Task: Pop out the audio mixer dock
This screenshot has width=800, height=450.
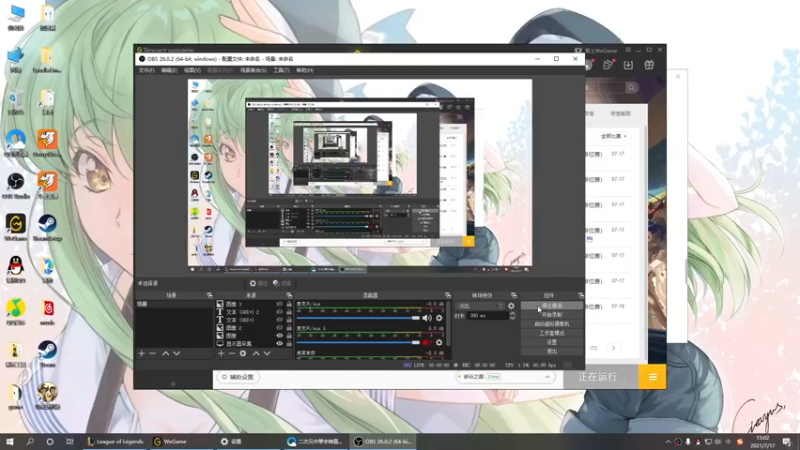Action: 447,295
